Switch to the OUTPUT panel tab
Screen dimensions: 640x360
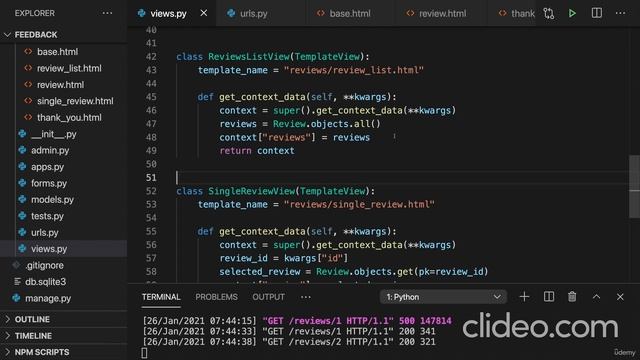[268, 297]
